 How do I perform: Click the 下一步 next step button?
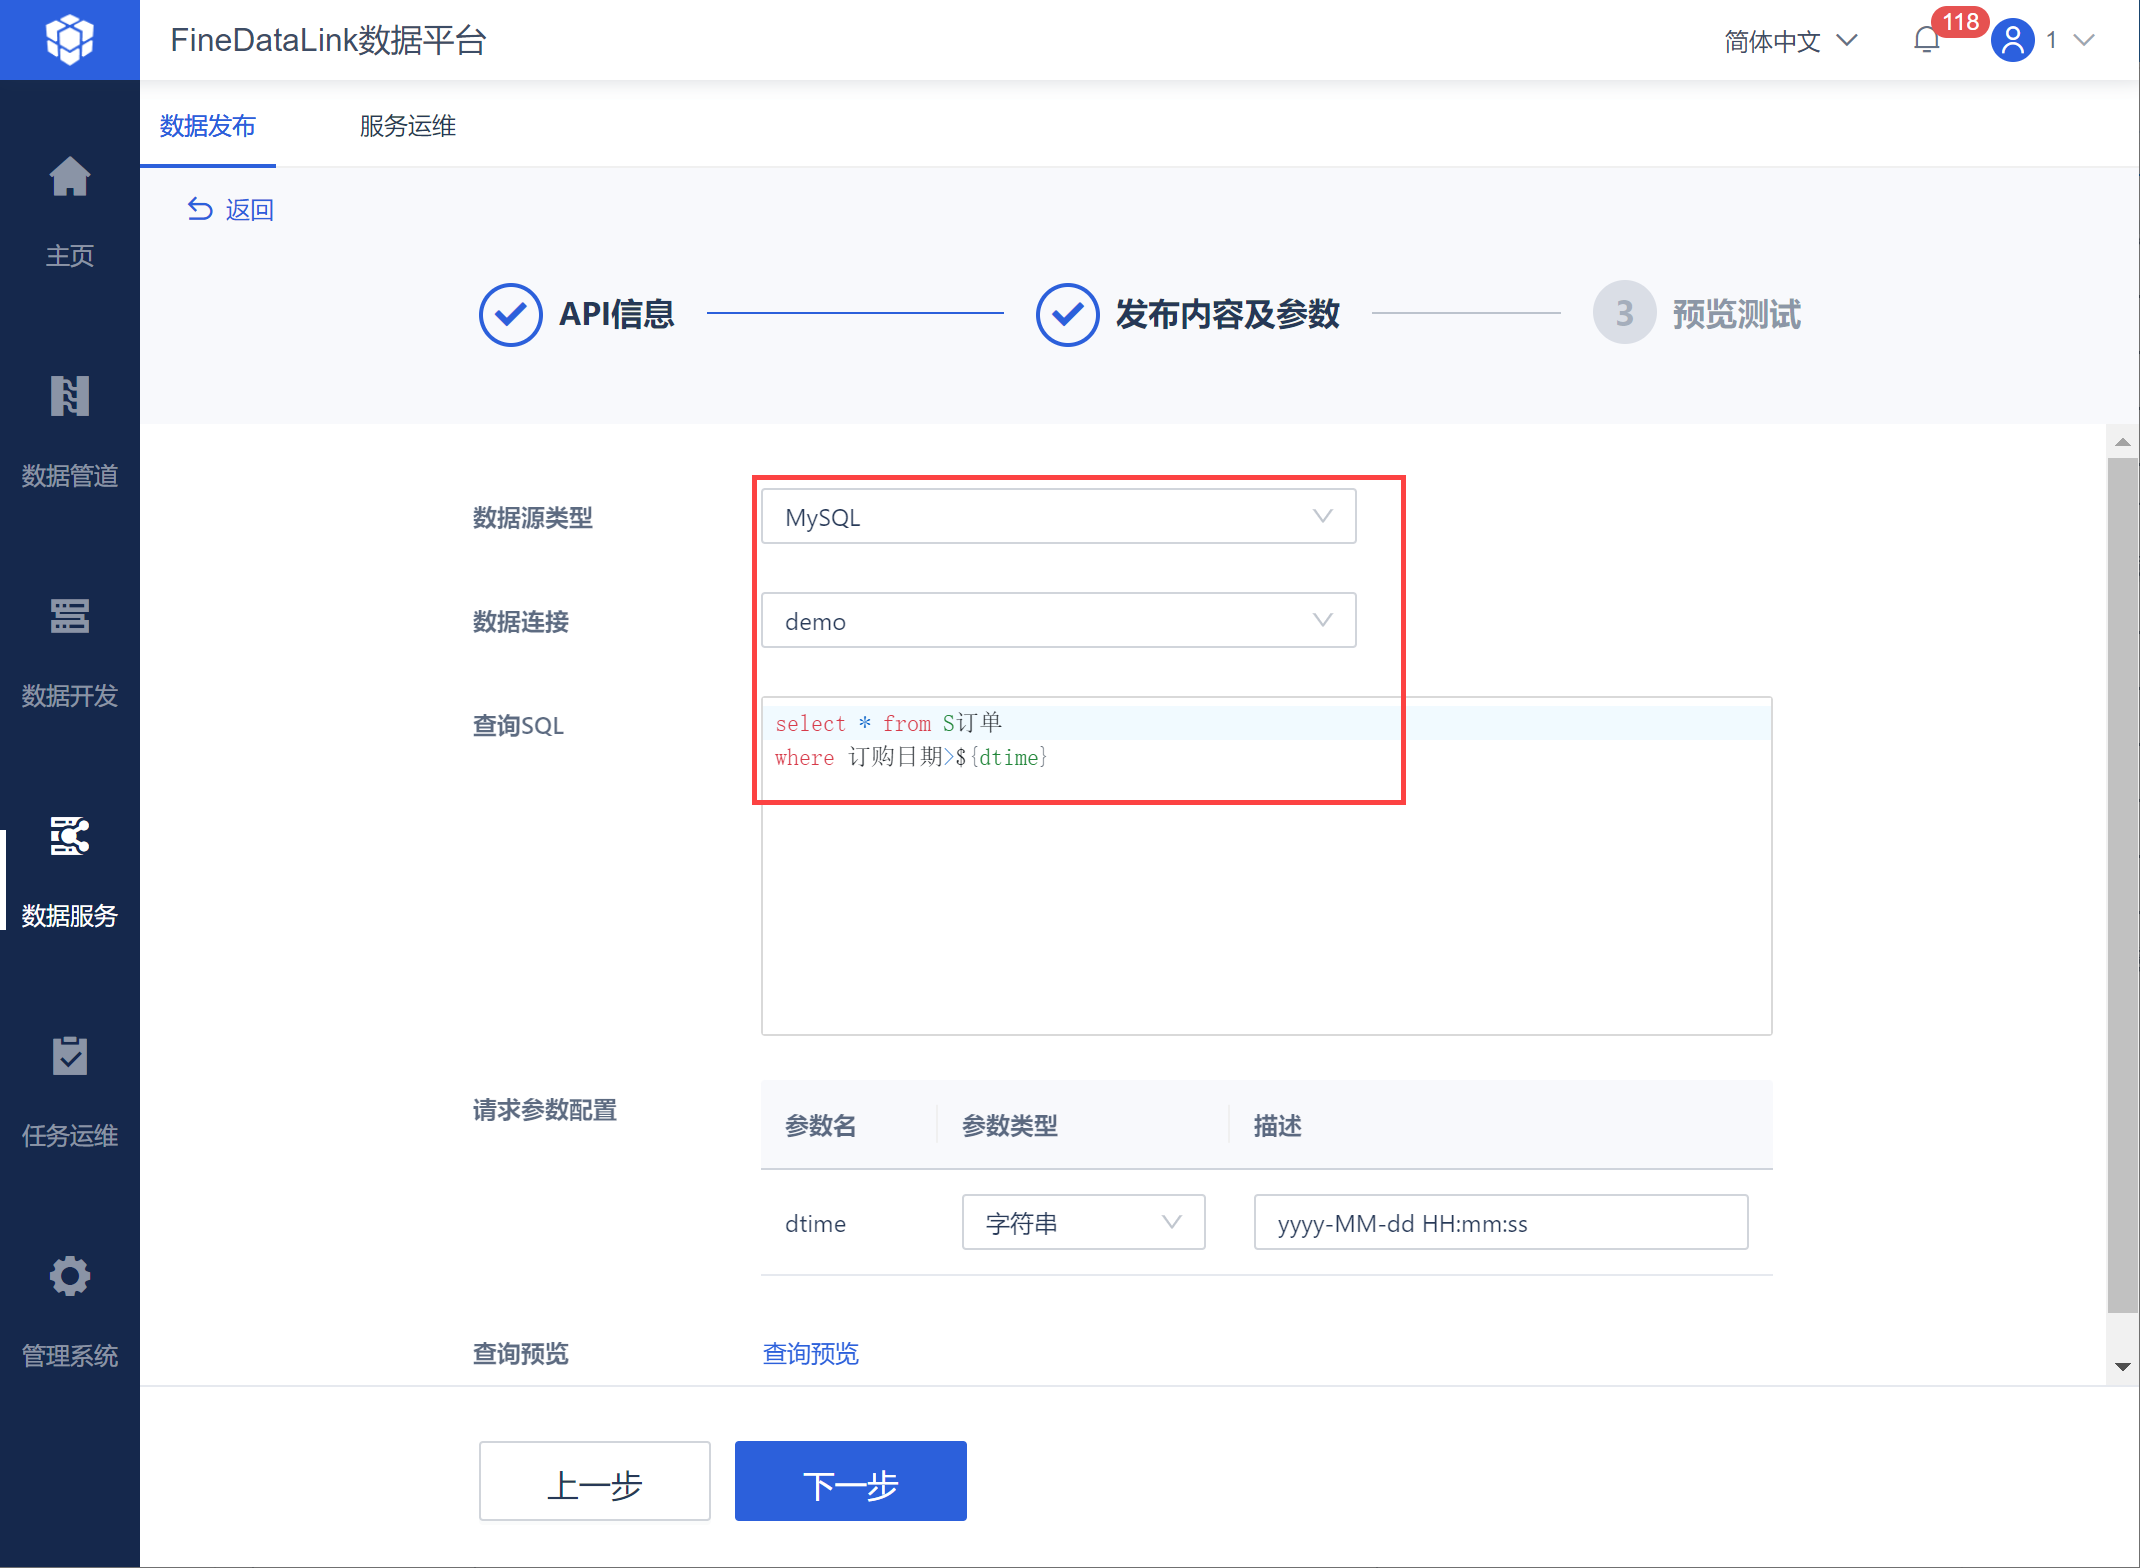pyautogui.click(x=850, y=1482)
